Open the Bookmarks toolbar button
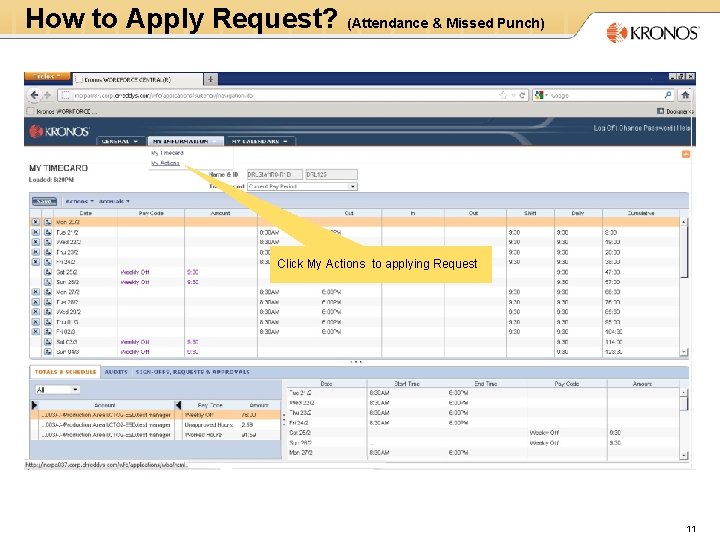The image size is (720, 540). (x=675, y=111)
